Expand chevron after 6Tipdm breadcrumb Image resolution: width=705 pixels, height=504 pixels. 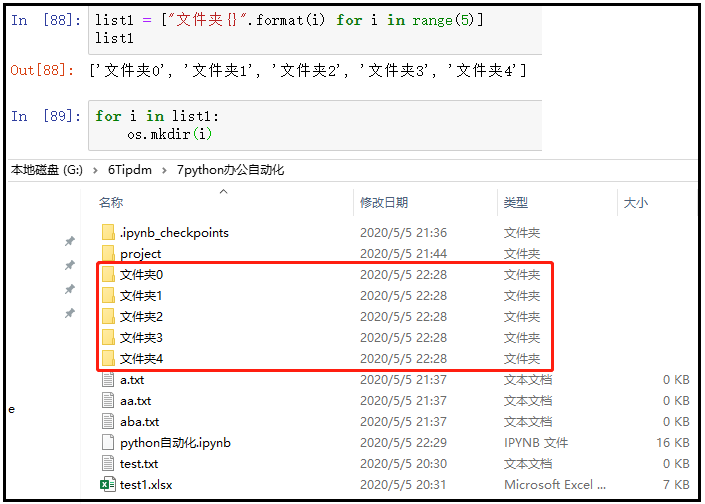(164, 170)
